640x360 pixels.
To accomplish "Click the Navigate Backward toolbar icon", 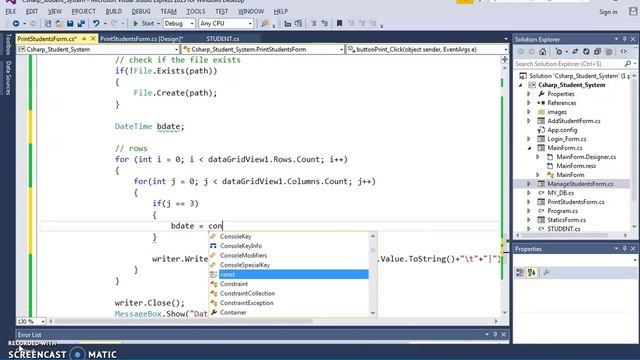I will [16, 24].
